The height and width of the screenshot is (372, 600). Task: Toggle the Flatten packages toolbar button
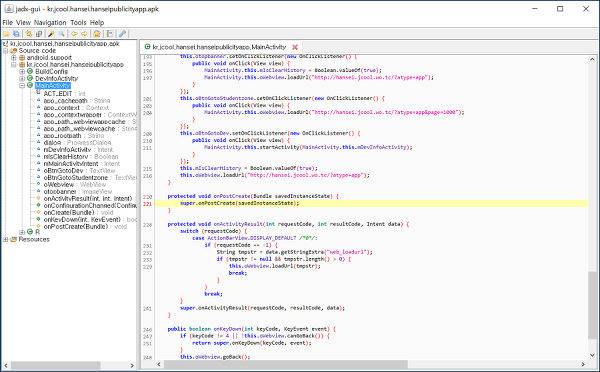coord(39,34)
